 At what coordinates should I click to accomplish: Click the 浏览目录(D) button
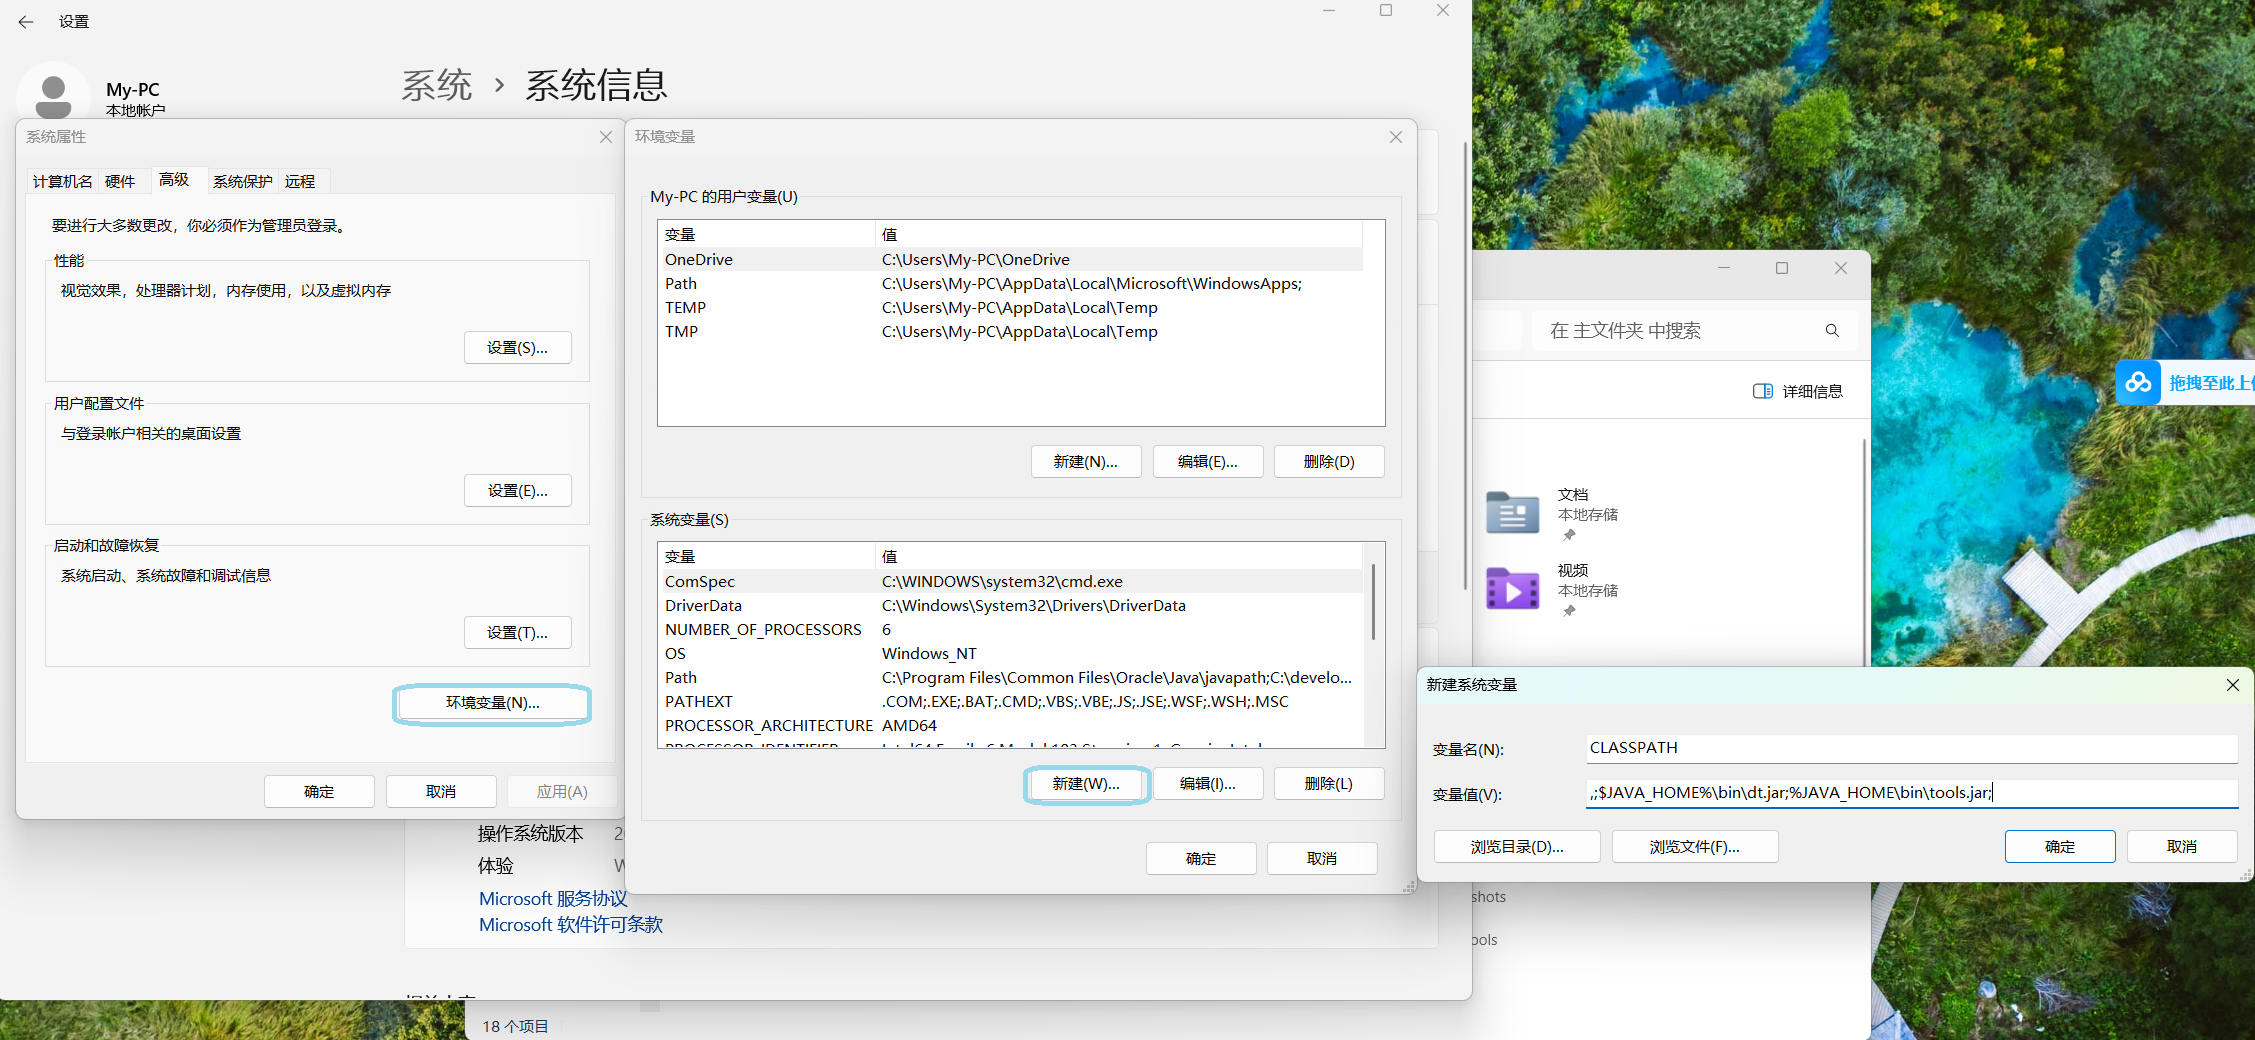pos(1516,846)
